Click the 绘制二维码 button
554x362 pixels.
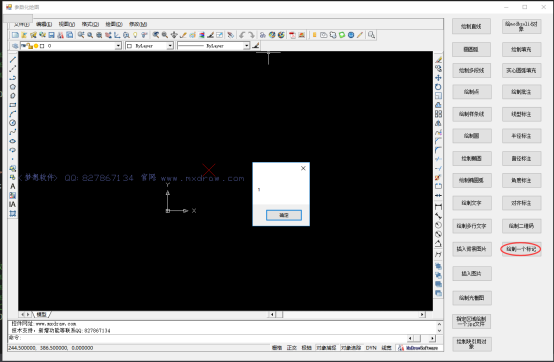click(x=521, y=226)
